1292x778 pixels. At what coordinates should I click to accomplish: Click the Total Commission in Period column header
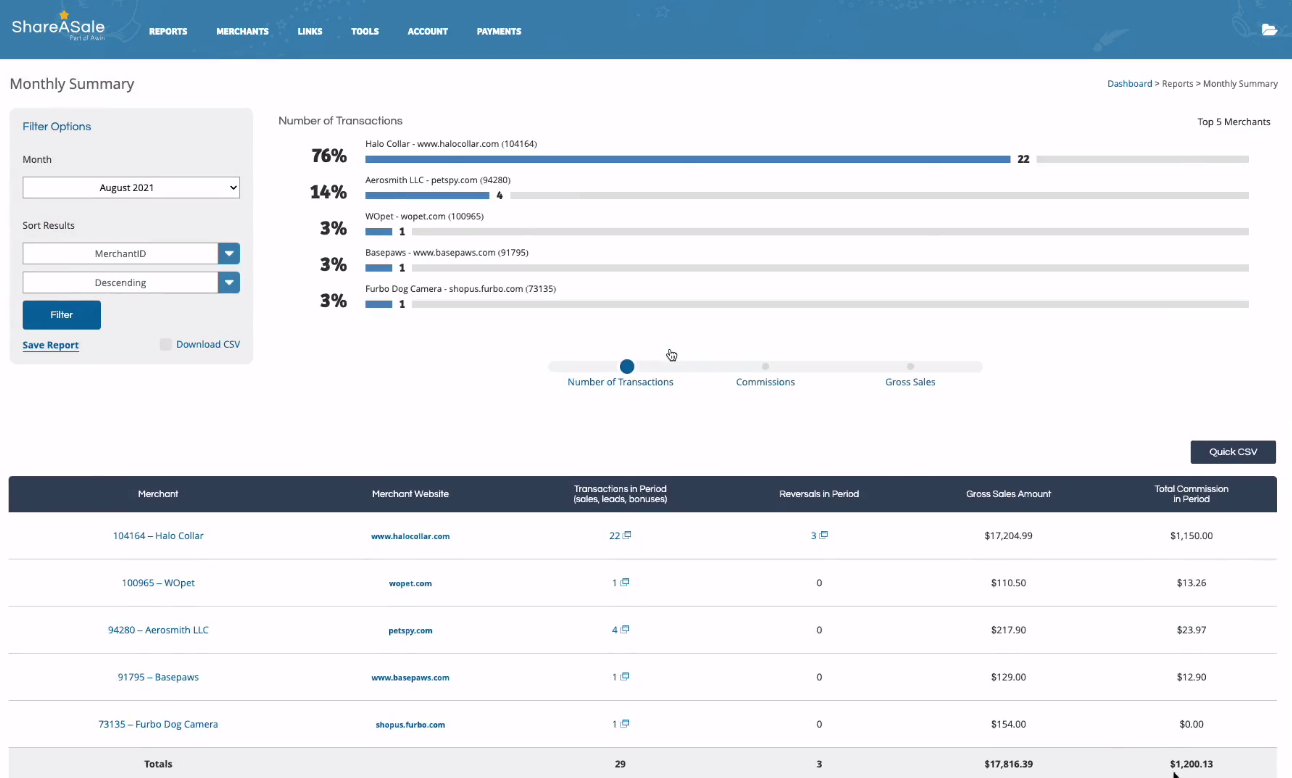tap(1191, 493)
